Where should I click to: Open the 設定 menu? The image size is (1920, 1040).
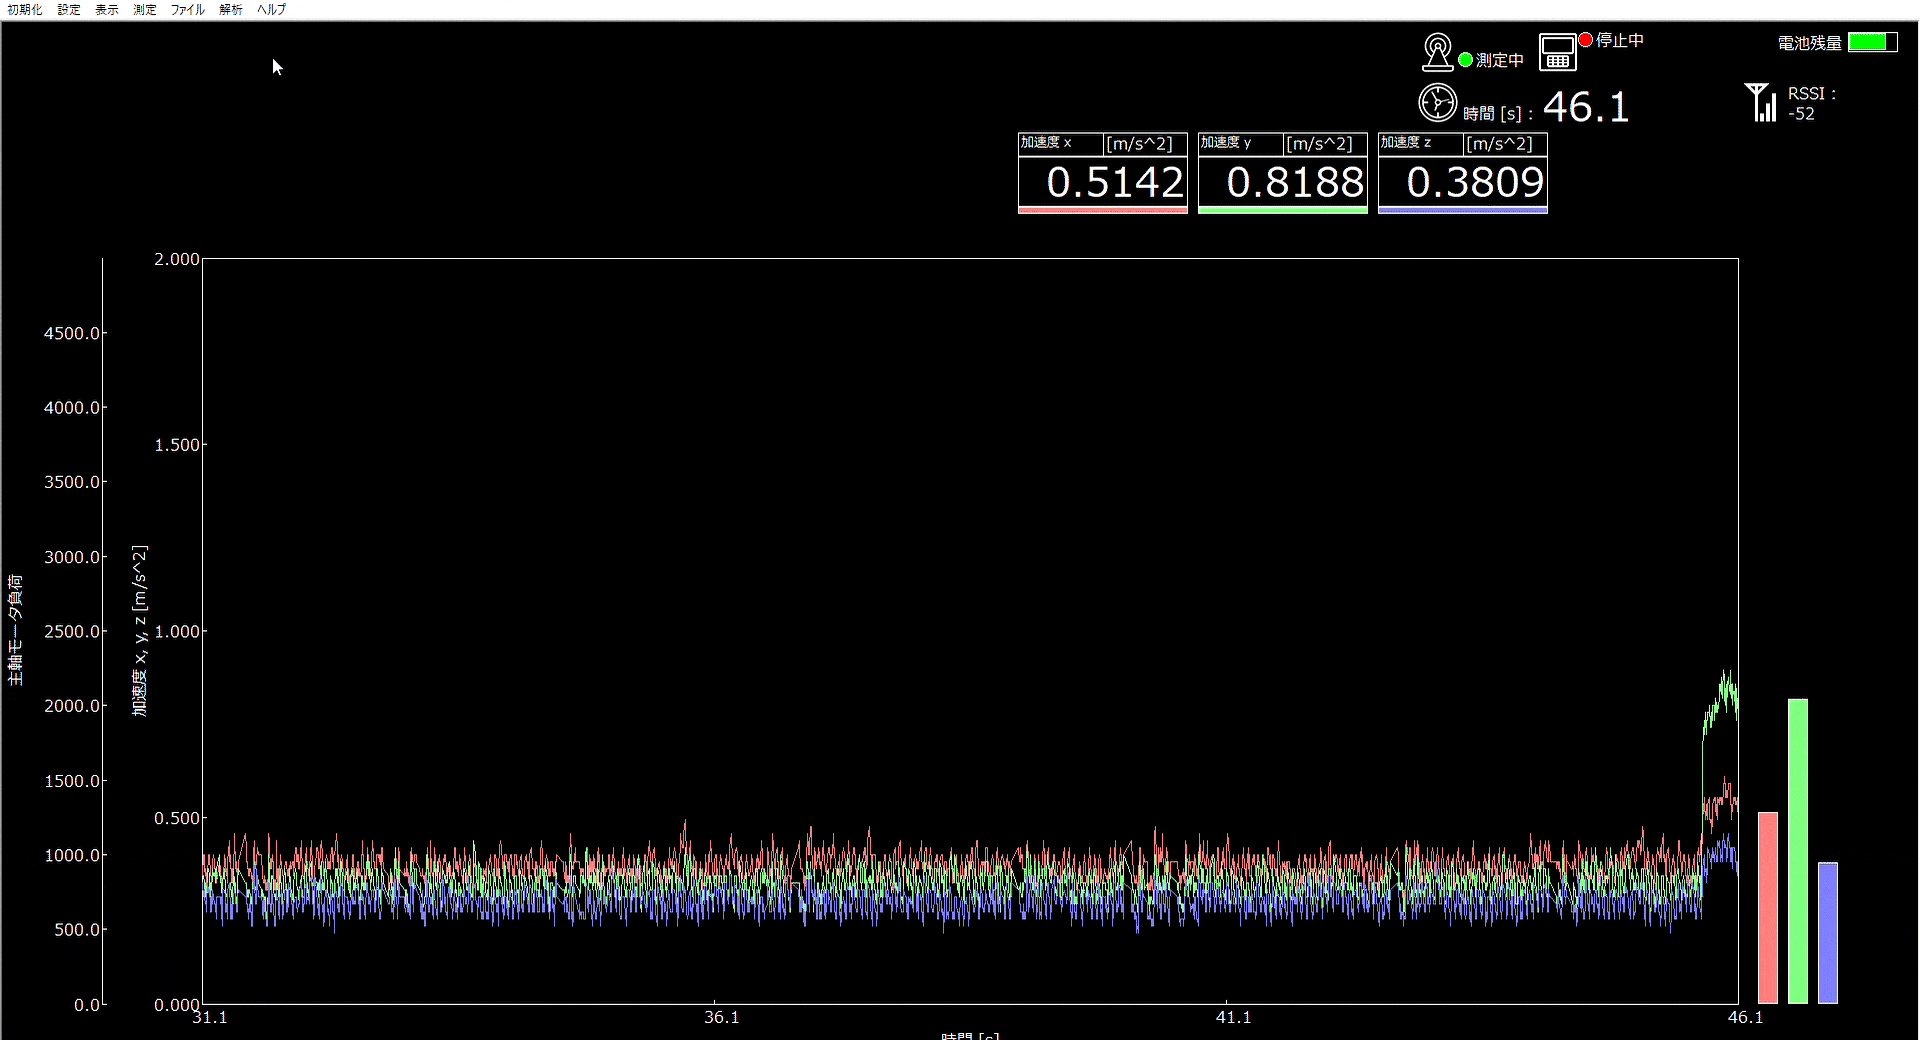69,9
